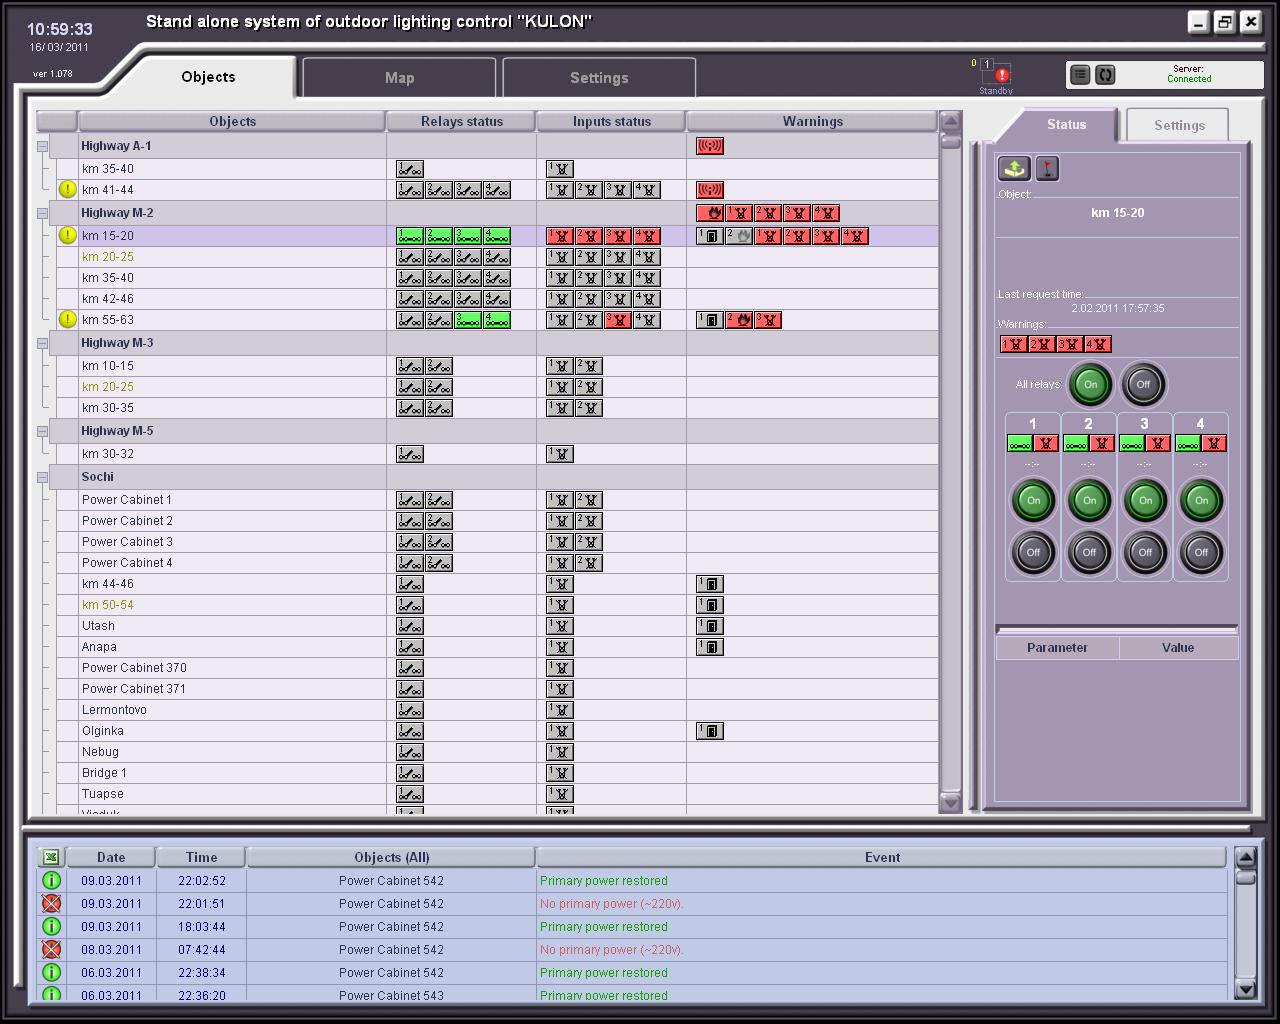Image resolution: width=1280 pixels, height=1024 pixels.
Task: Turn on relay 1 for km 15-20
Action: tap(1033, 500)
